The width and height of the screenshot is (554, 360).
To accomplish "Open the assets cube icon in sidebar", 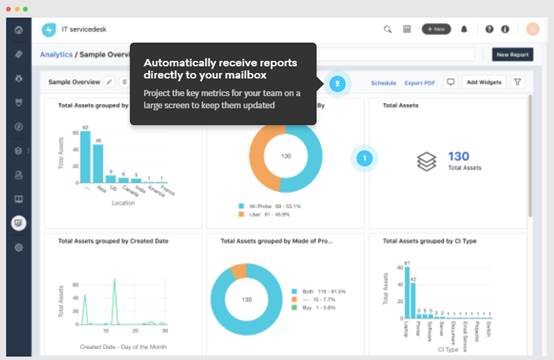I will coord(19,151).
